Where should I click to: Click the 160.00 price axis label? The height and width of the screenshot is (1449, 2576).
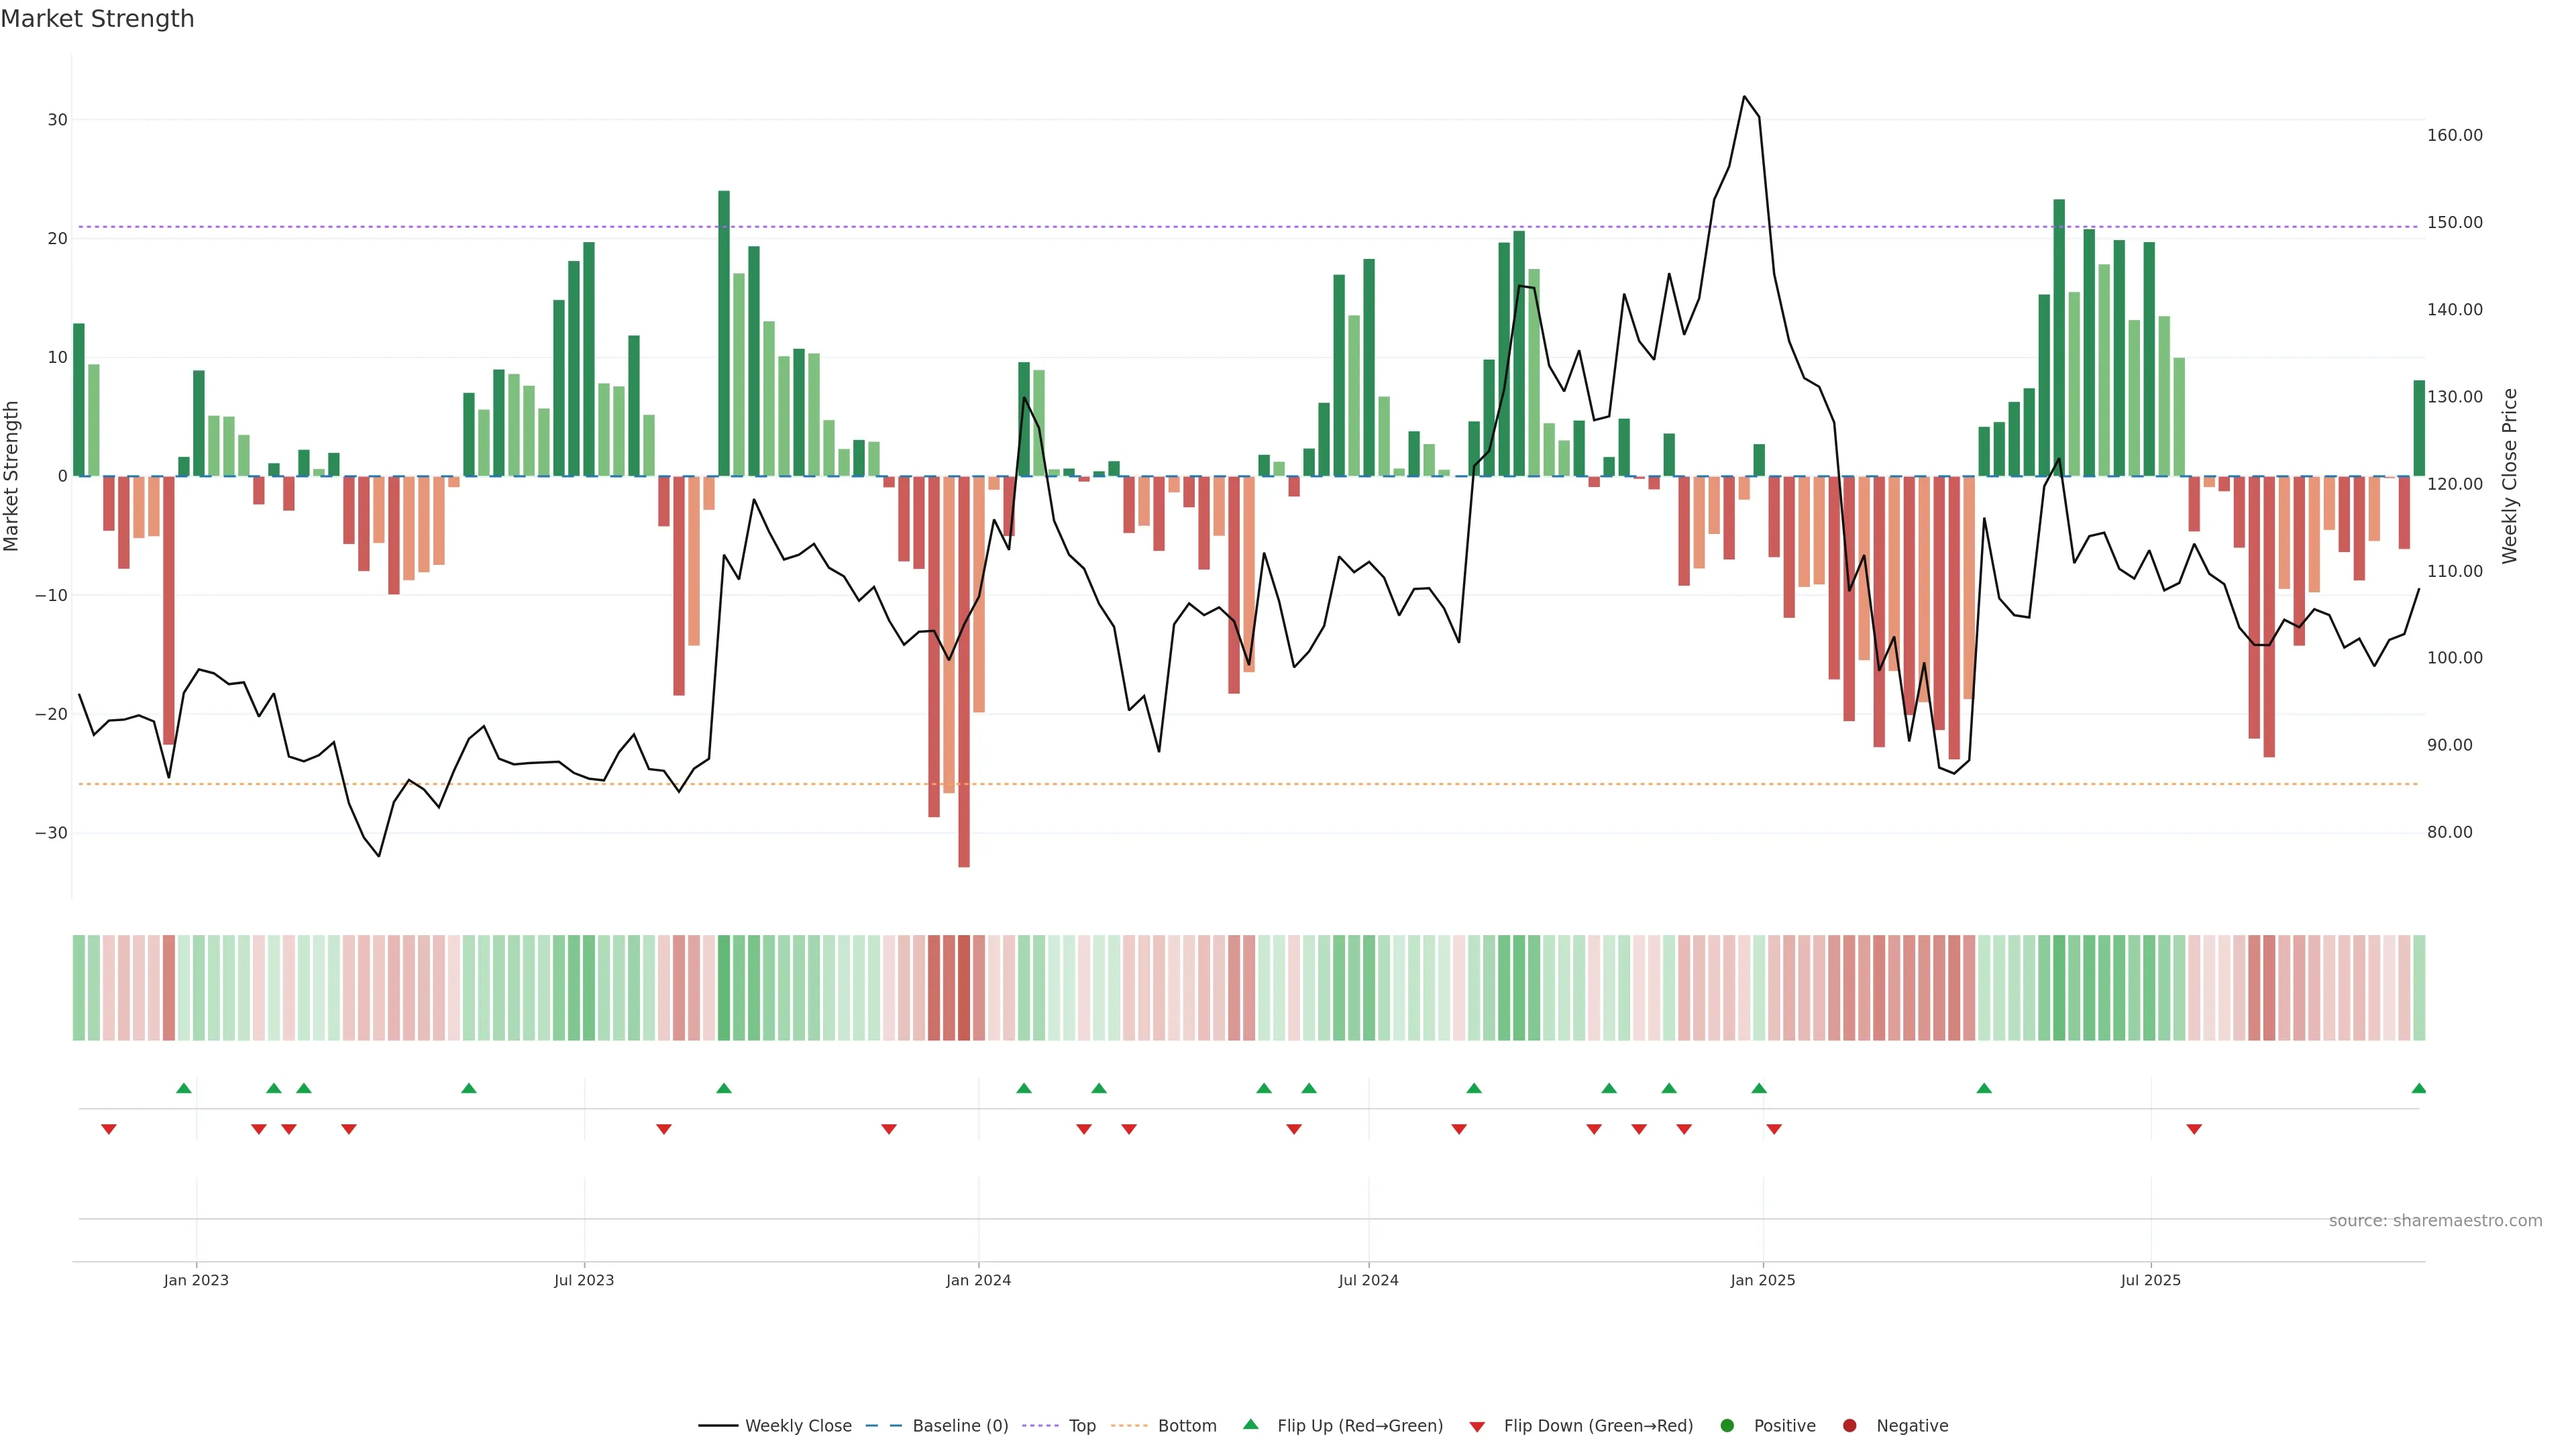pos(2454,135)
